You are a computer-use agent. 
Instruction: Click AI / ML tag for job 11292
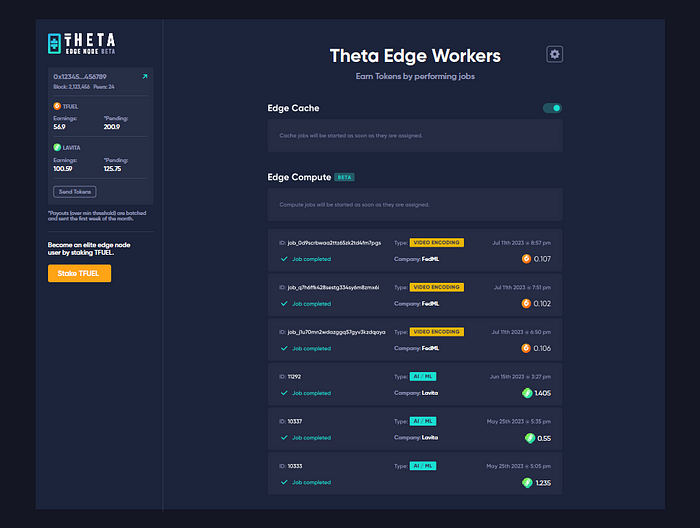pos(423,376)
